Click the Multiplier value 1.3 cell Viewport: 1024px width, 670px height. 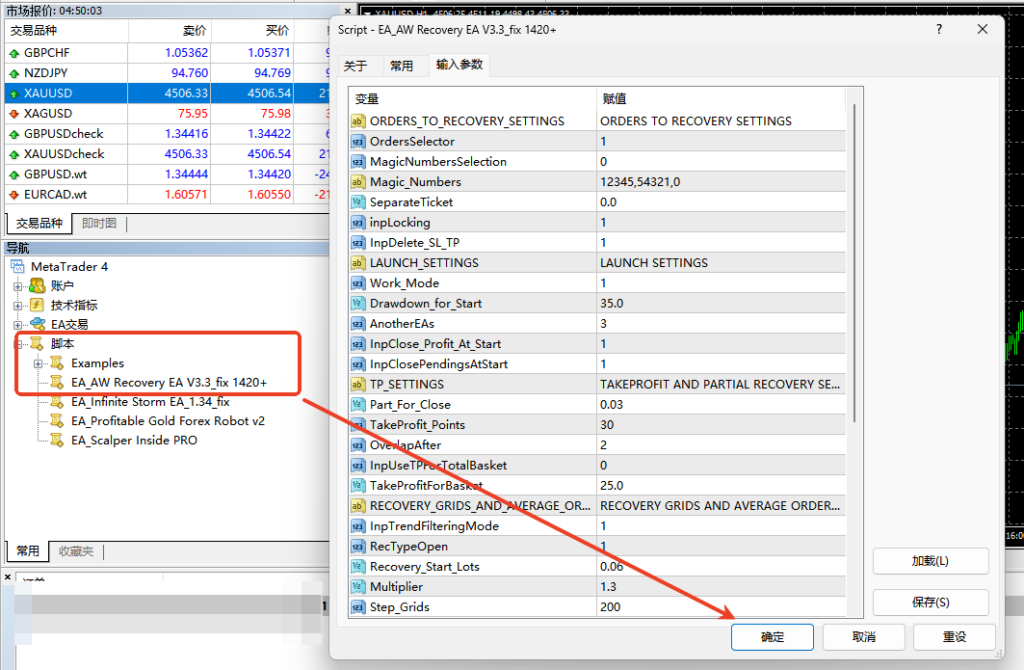(721, 586)
